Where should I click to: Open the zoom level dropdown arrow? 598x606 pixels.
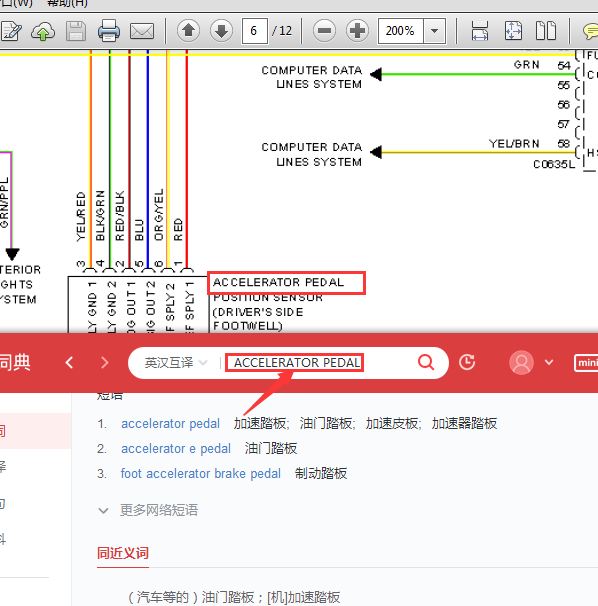coord(434,31)
